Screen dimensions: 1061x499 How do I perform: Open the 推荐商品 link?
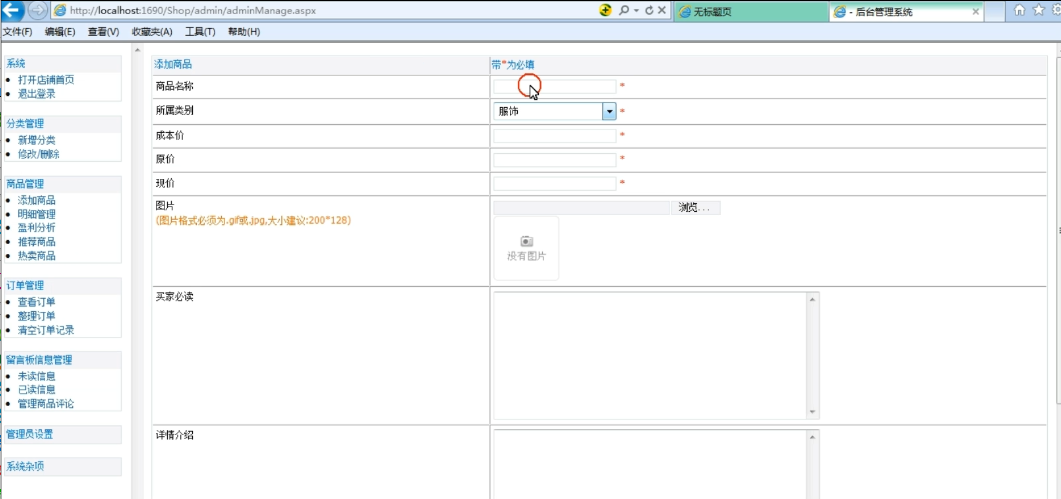[37, 242]
